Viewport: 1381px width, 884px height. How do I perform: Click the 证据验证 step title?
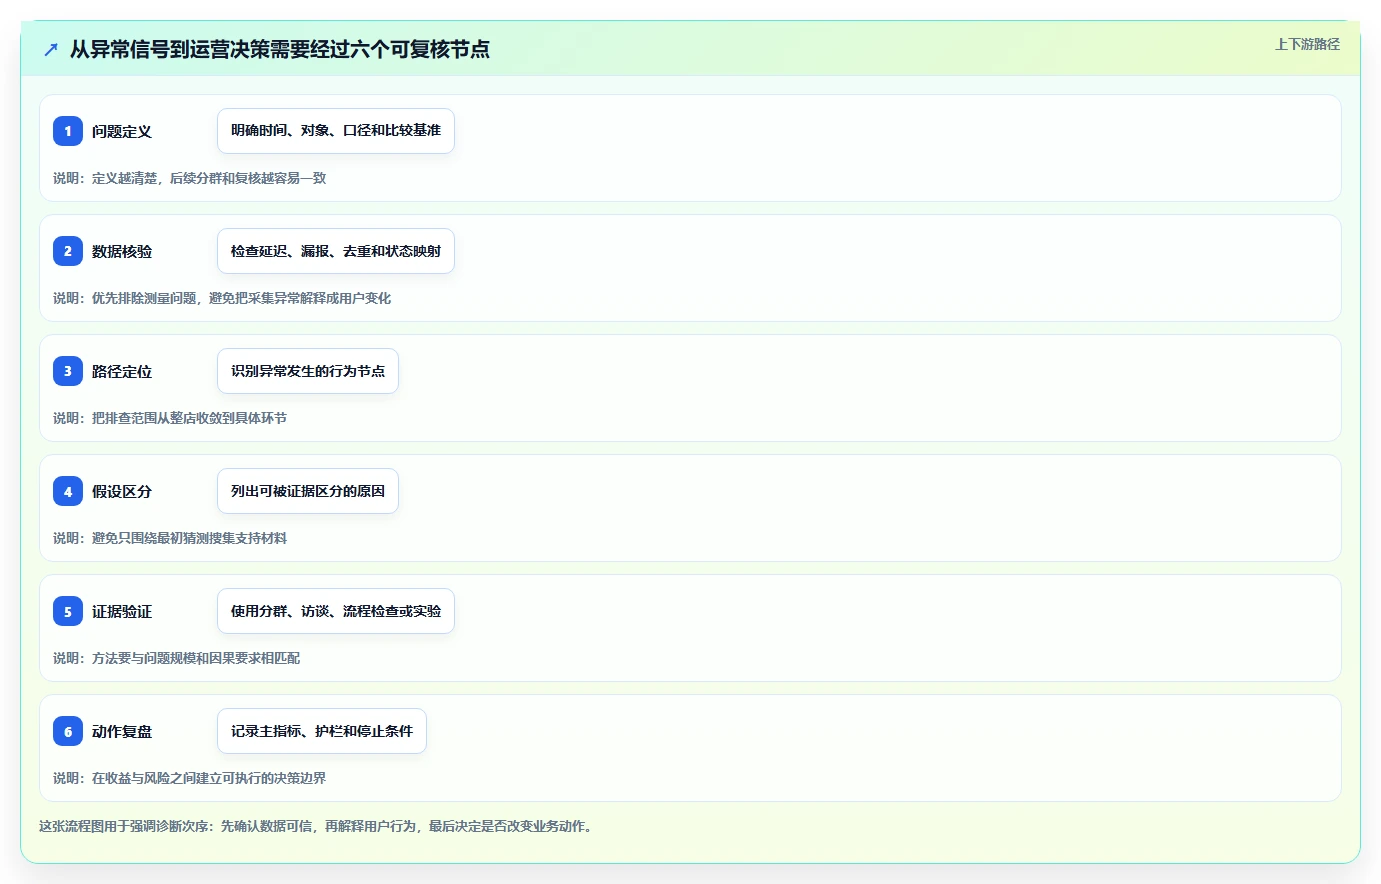tap(122, 611)
